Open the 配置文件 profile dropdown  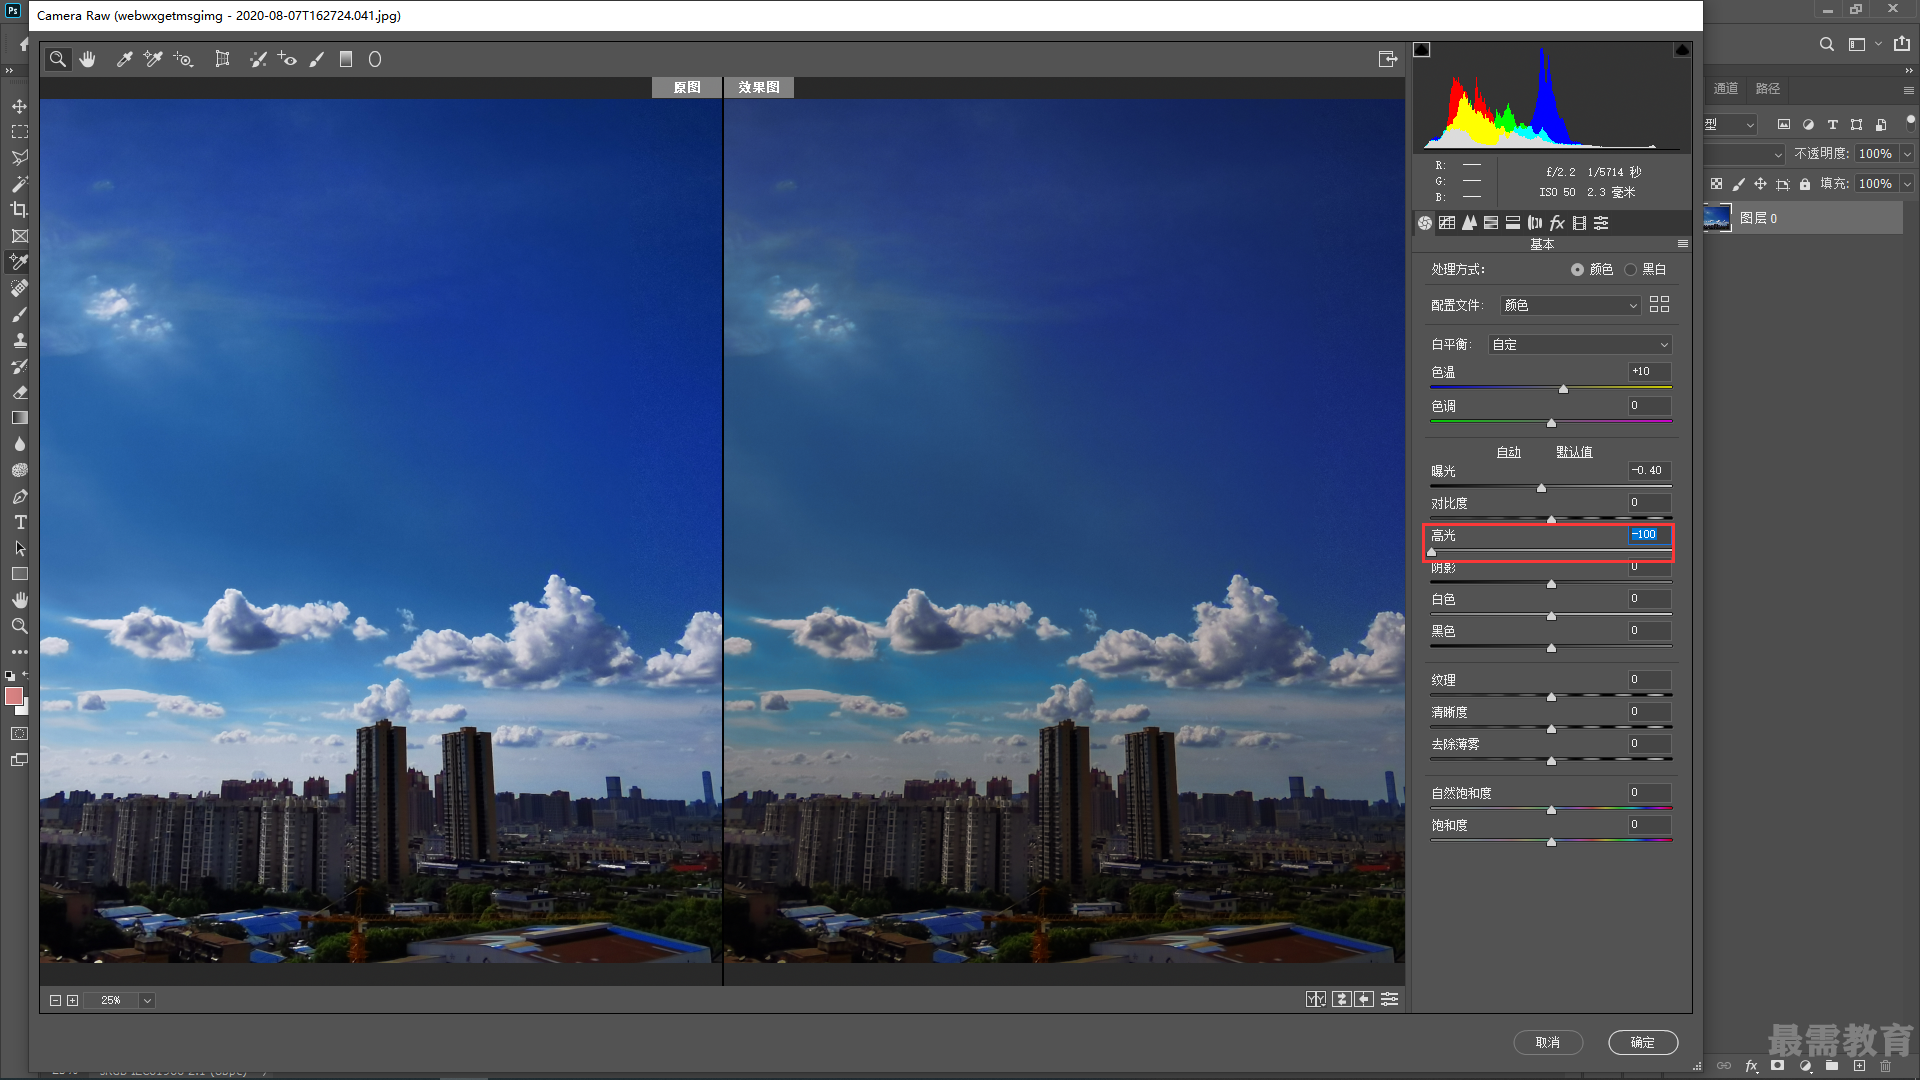tap(1570, 305)
